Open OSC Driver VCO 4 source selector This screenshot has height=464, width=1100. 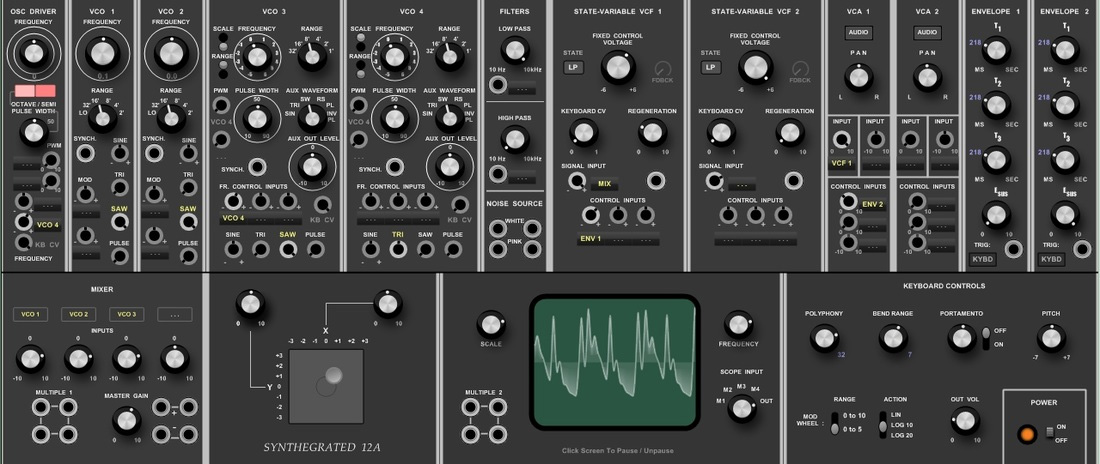pos(48,225)
